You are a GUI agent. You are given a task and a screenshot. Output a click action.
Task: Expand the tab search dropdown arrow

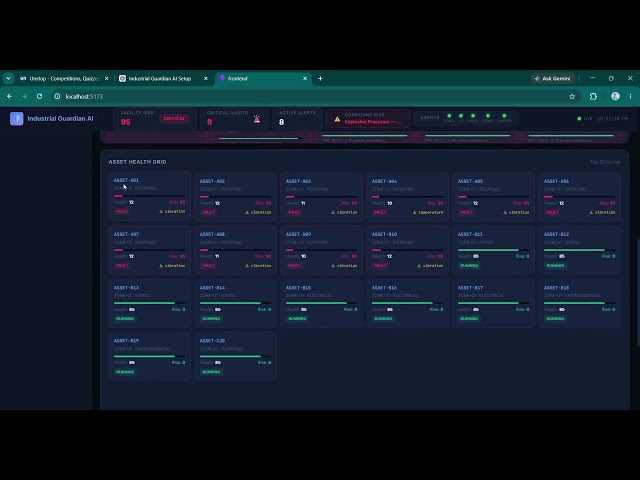pos(8,78)
